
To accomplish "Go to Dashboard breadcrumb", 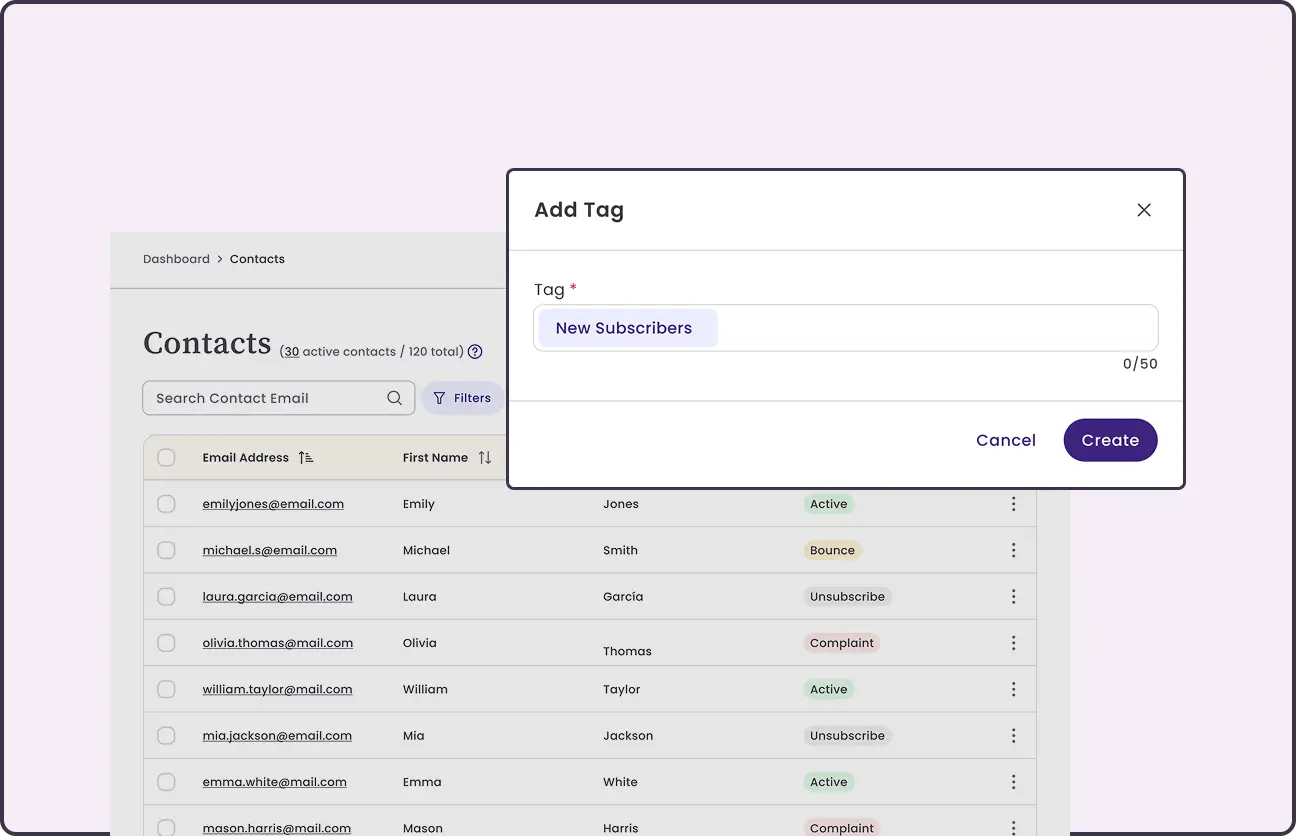I will (x=176, y=259).
